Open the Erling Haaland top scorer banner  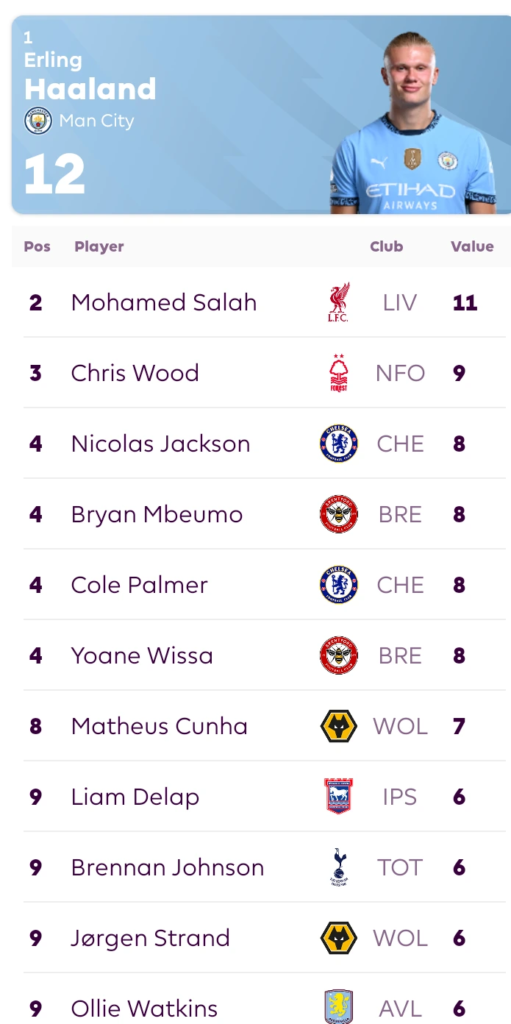261,115
